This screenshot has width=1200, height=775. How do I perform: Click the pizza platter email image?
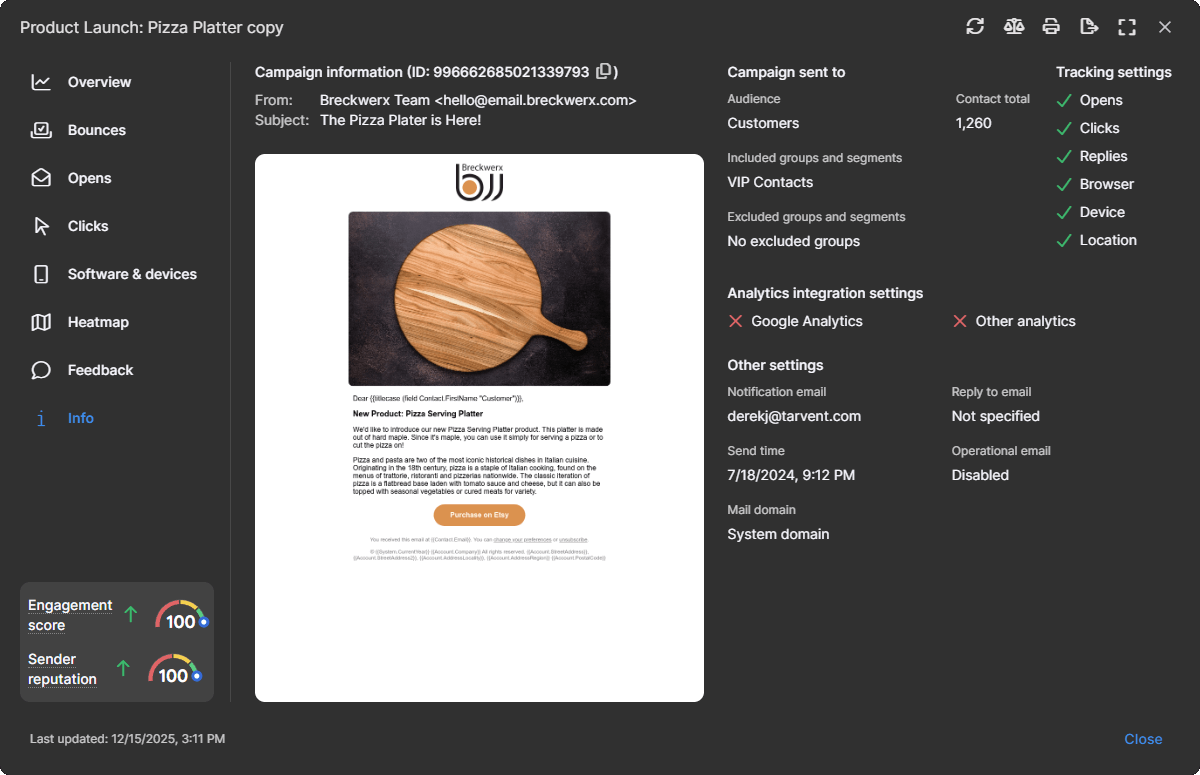(479, 299)
